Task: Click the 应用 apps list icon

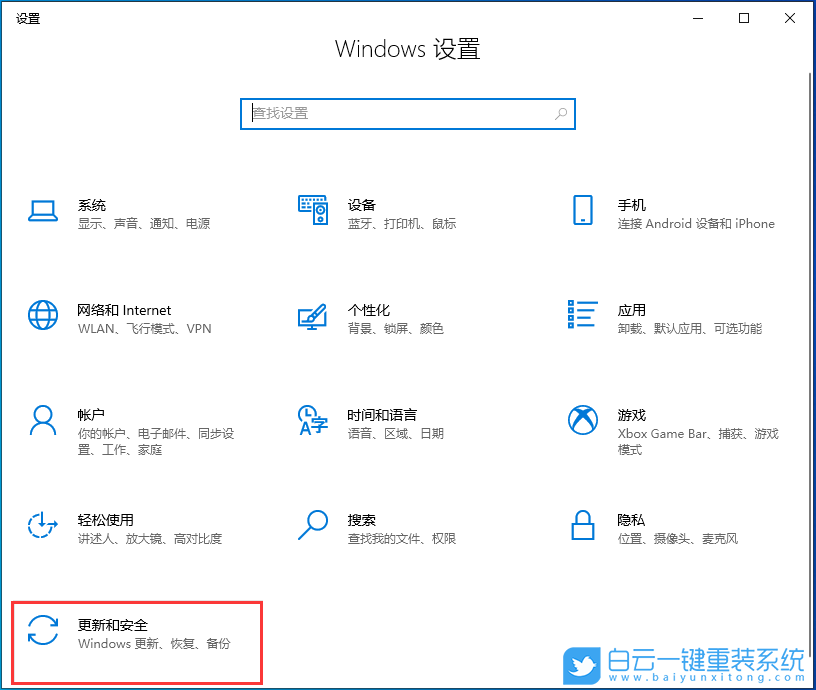Action: coord(583,313)
